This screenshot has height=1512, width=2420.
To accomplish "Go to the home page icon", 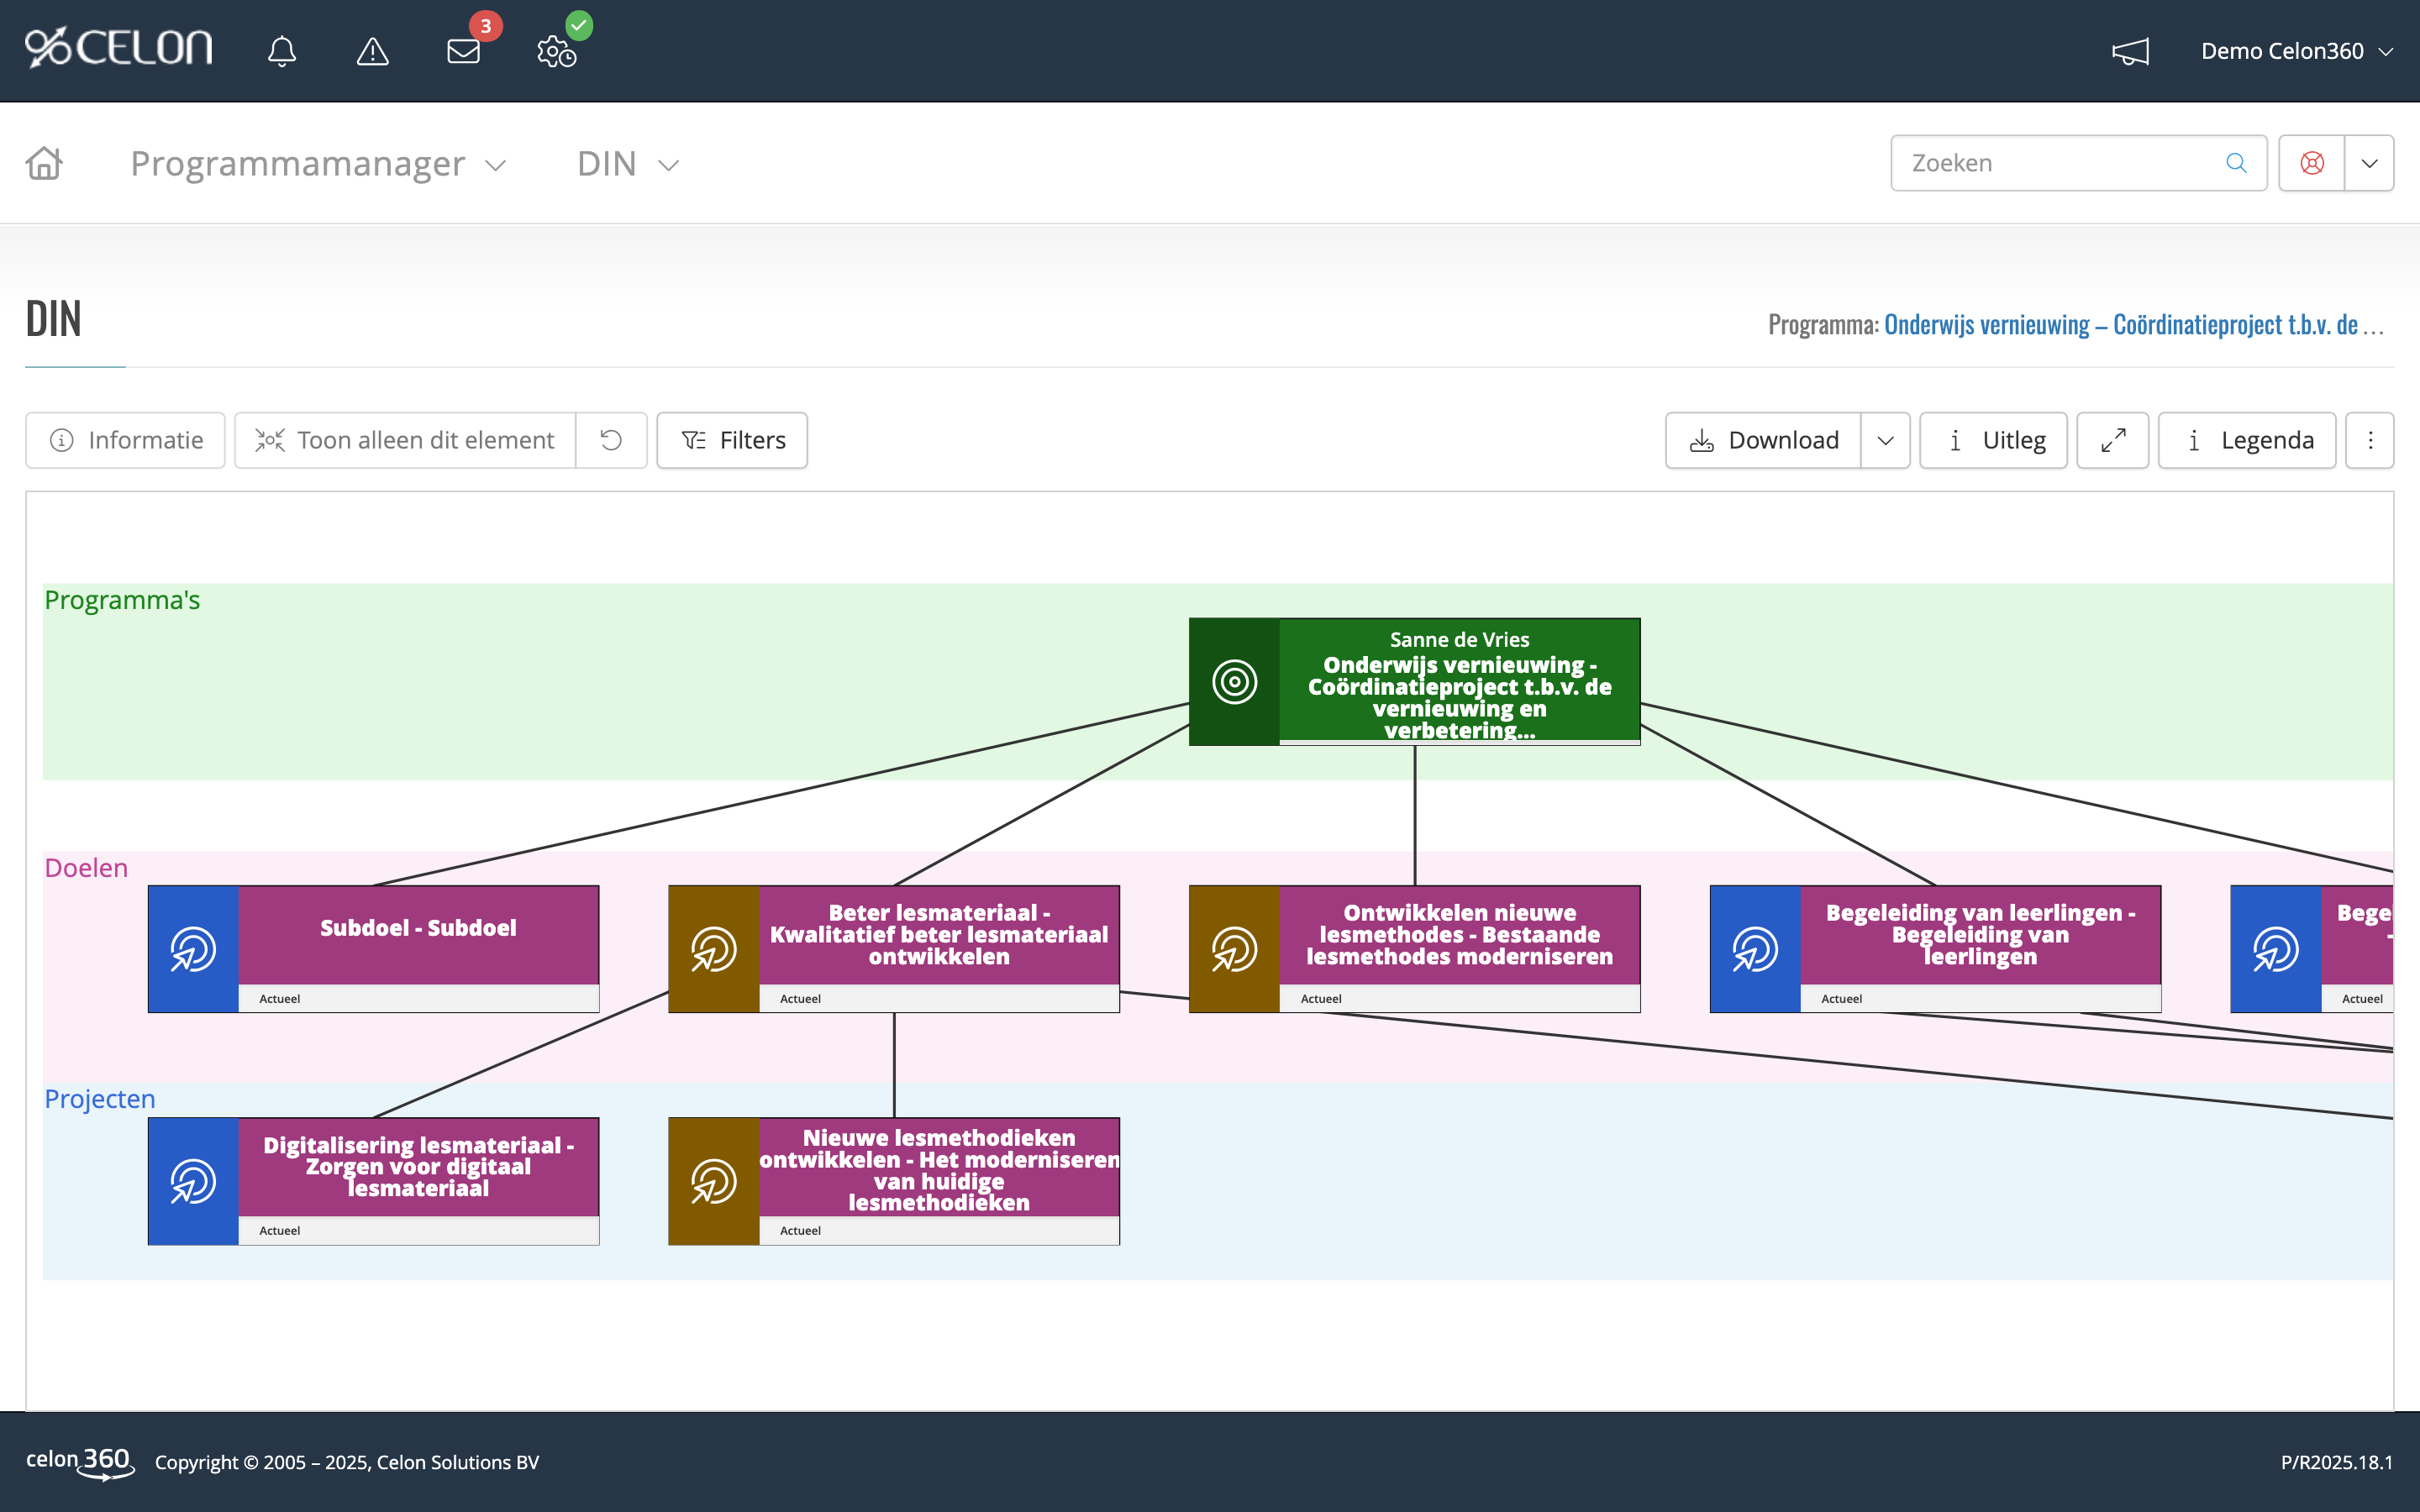I will [44, 163].
